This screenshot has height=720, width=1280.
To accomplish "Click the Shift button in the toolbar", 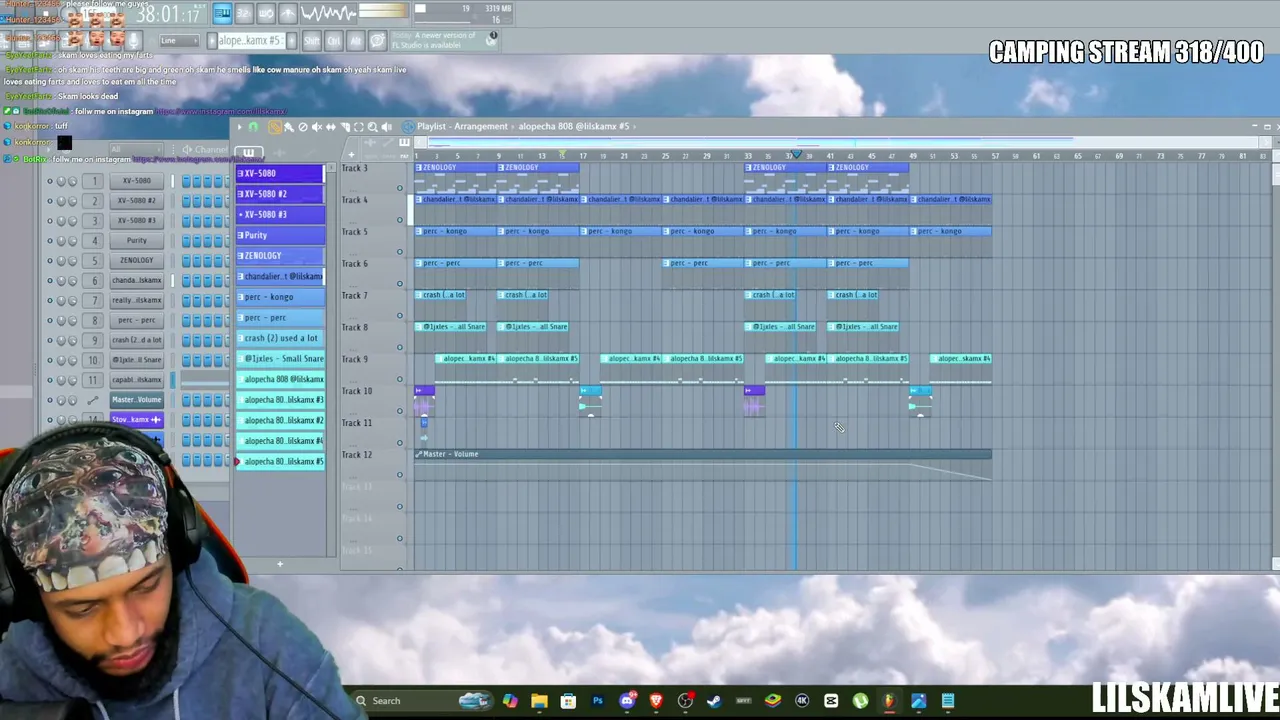I will pyautogui.click(x=311, y=40).
